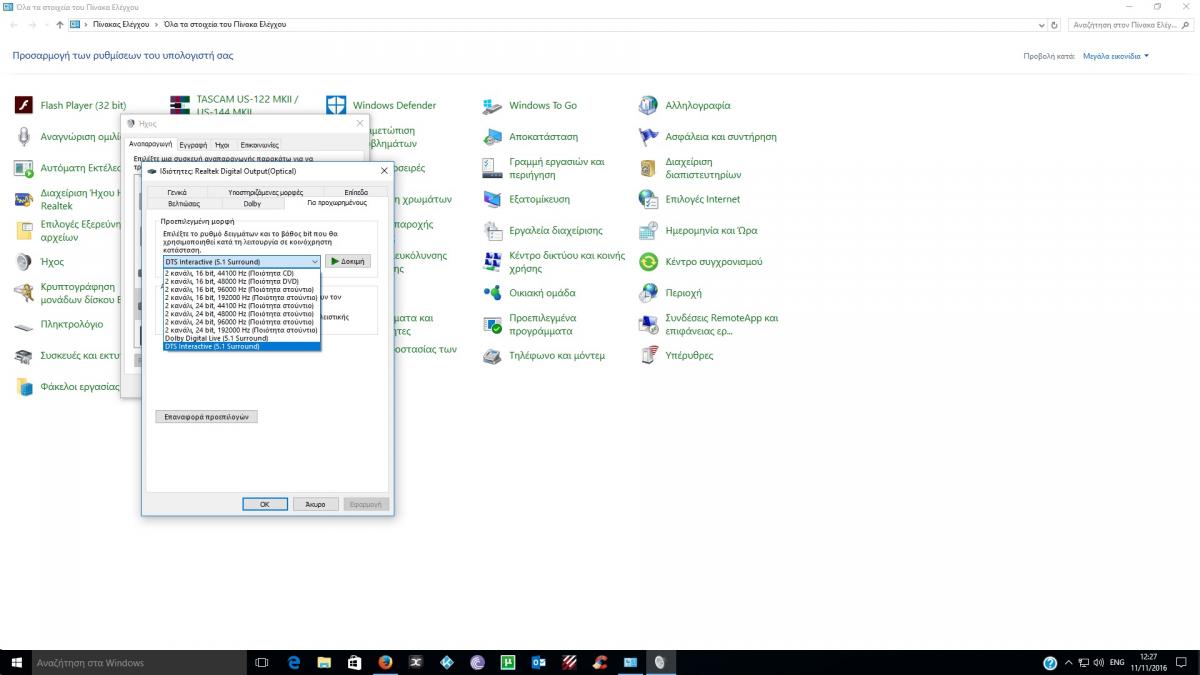
Task: Select highlighted DTS Interactive list entry
Action: (242, 346)
